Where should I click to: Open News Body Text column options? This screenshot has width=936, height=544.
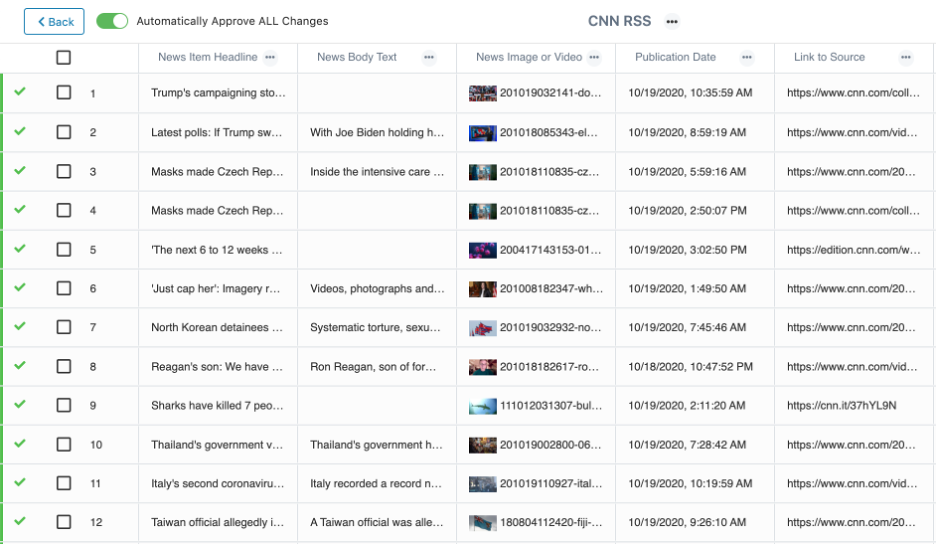click(x=429, y=57)
